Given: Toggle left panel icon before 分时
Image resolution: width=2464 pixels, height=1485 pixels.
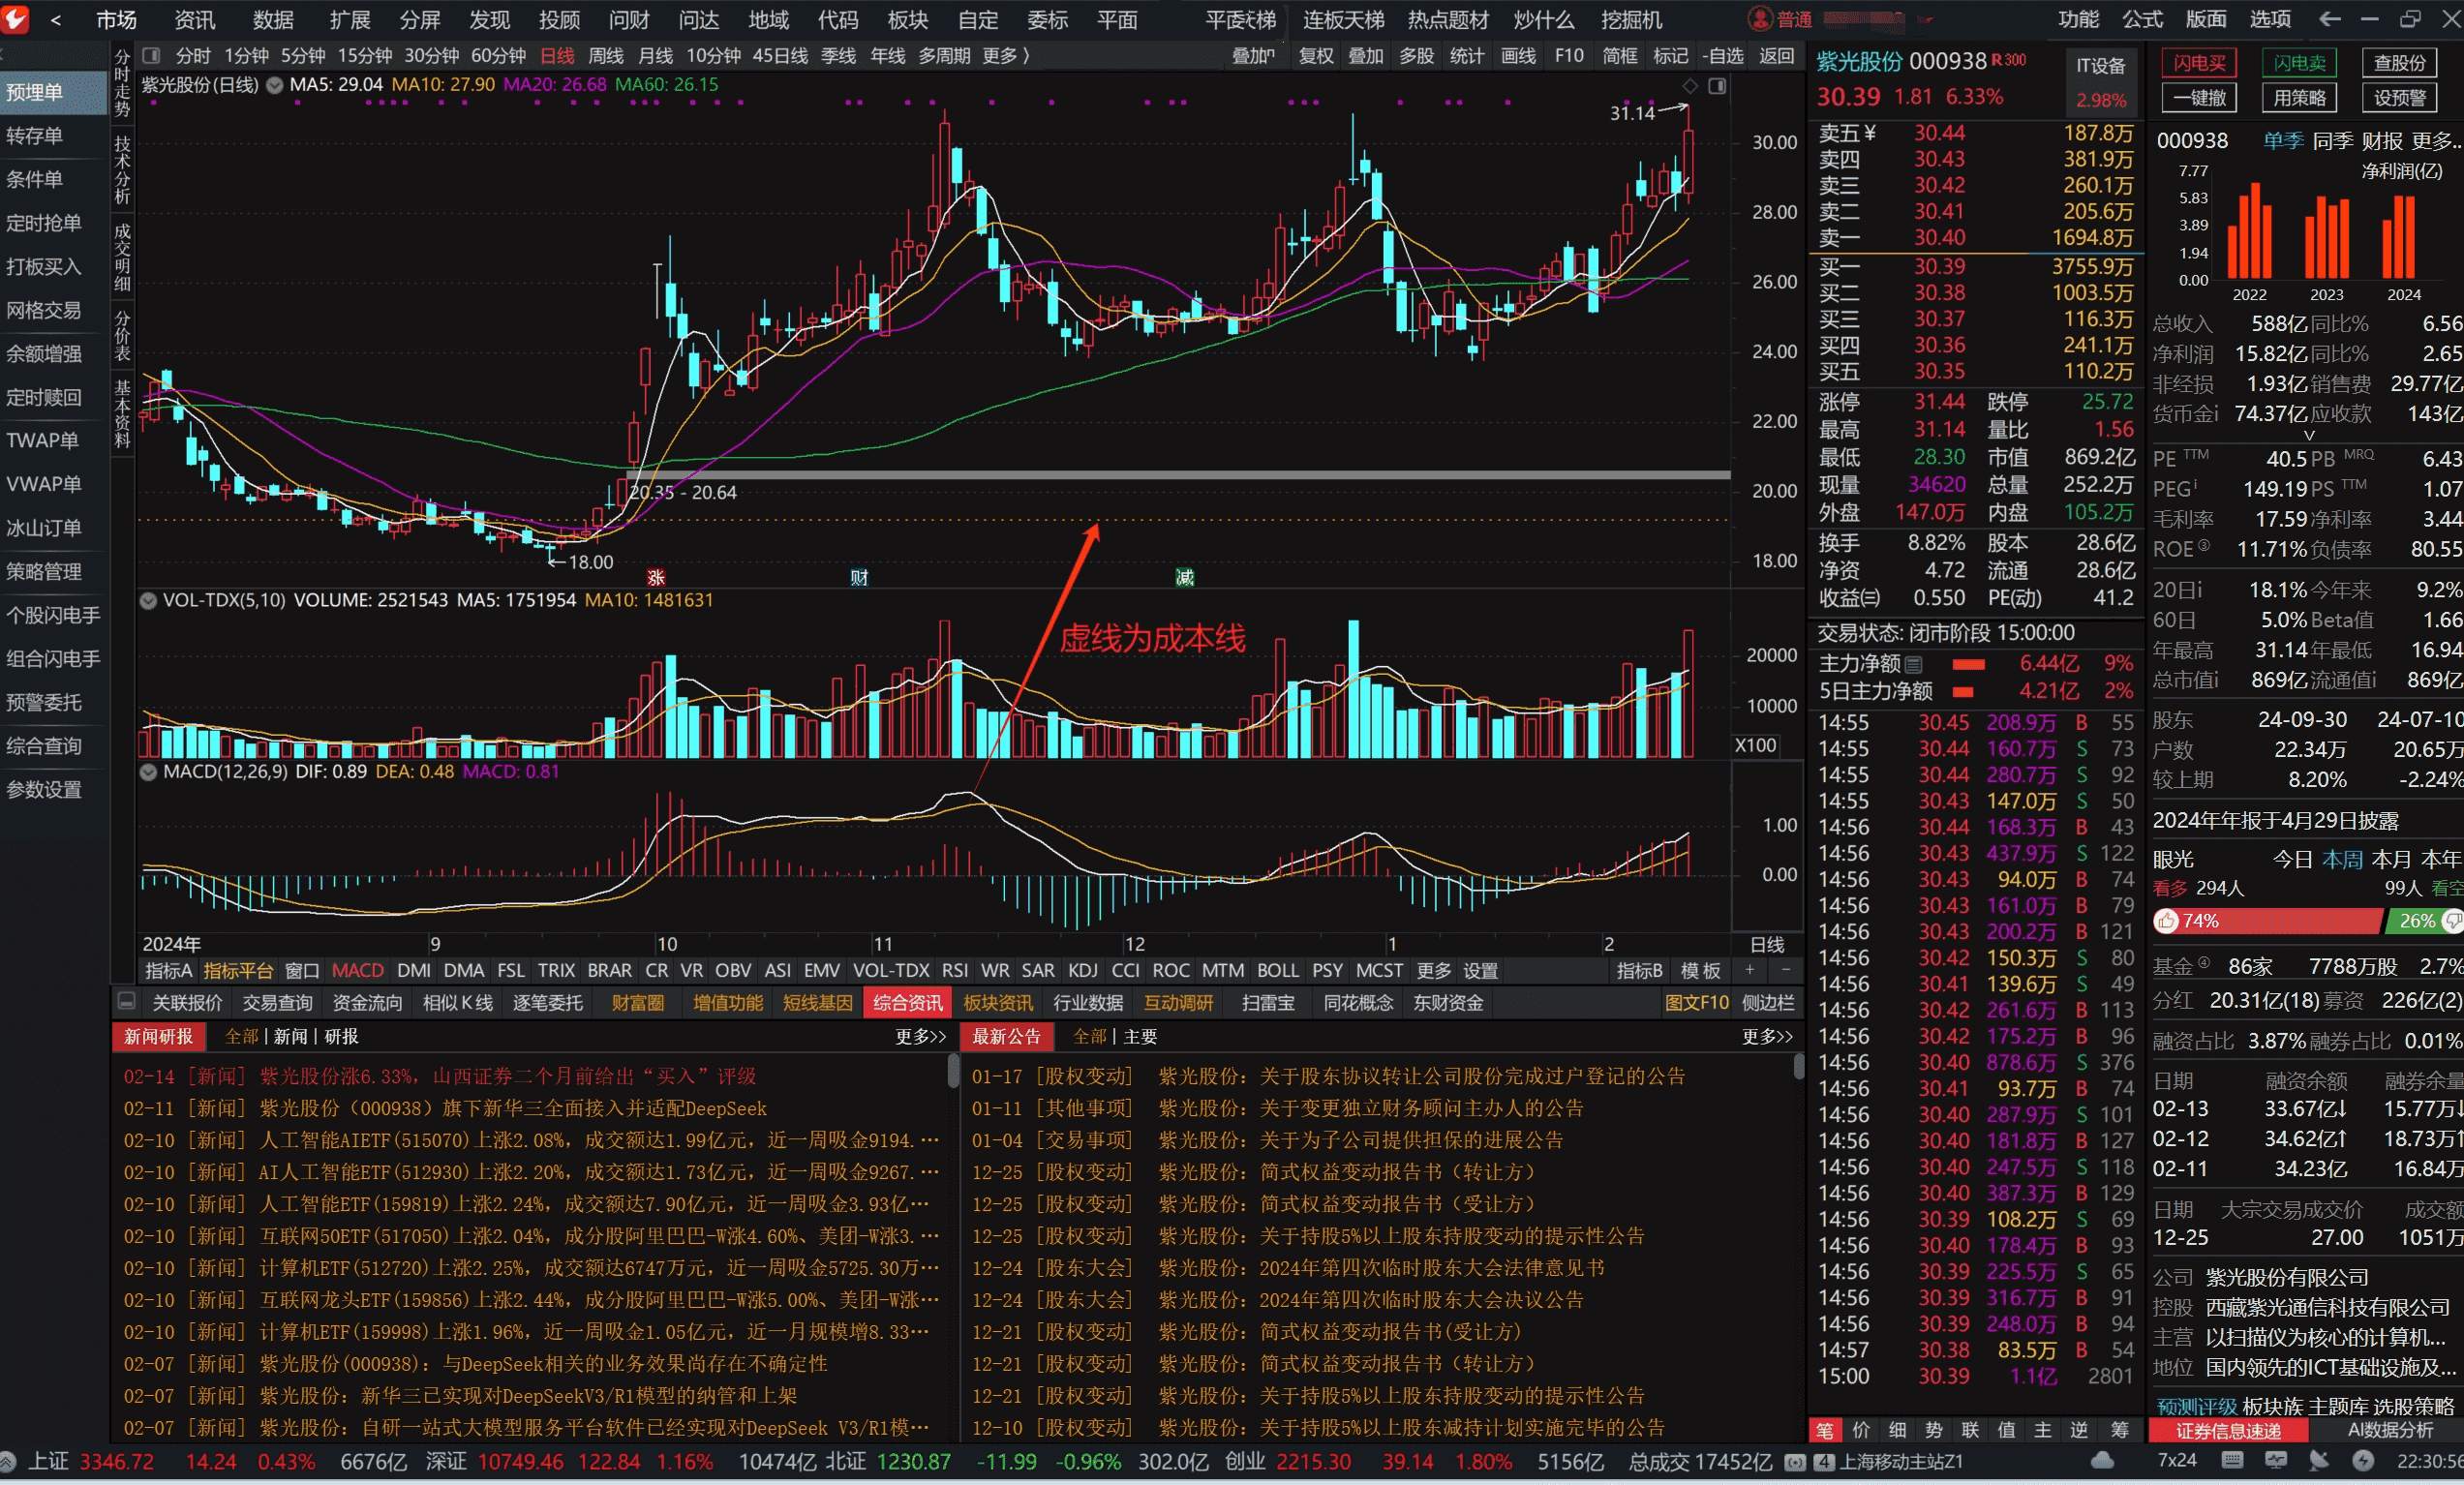Looking at the screenshot, I should point(151,56).
